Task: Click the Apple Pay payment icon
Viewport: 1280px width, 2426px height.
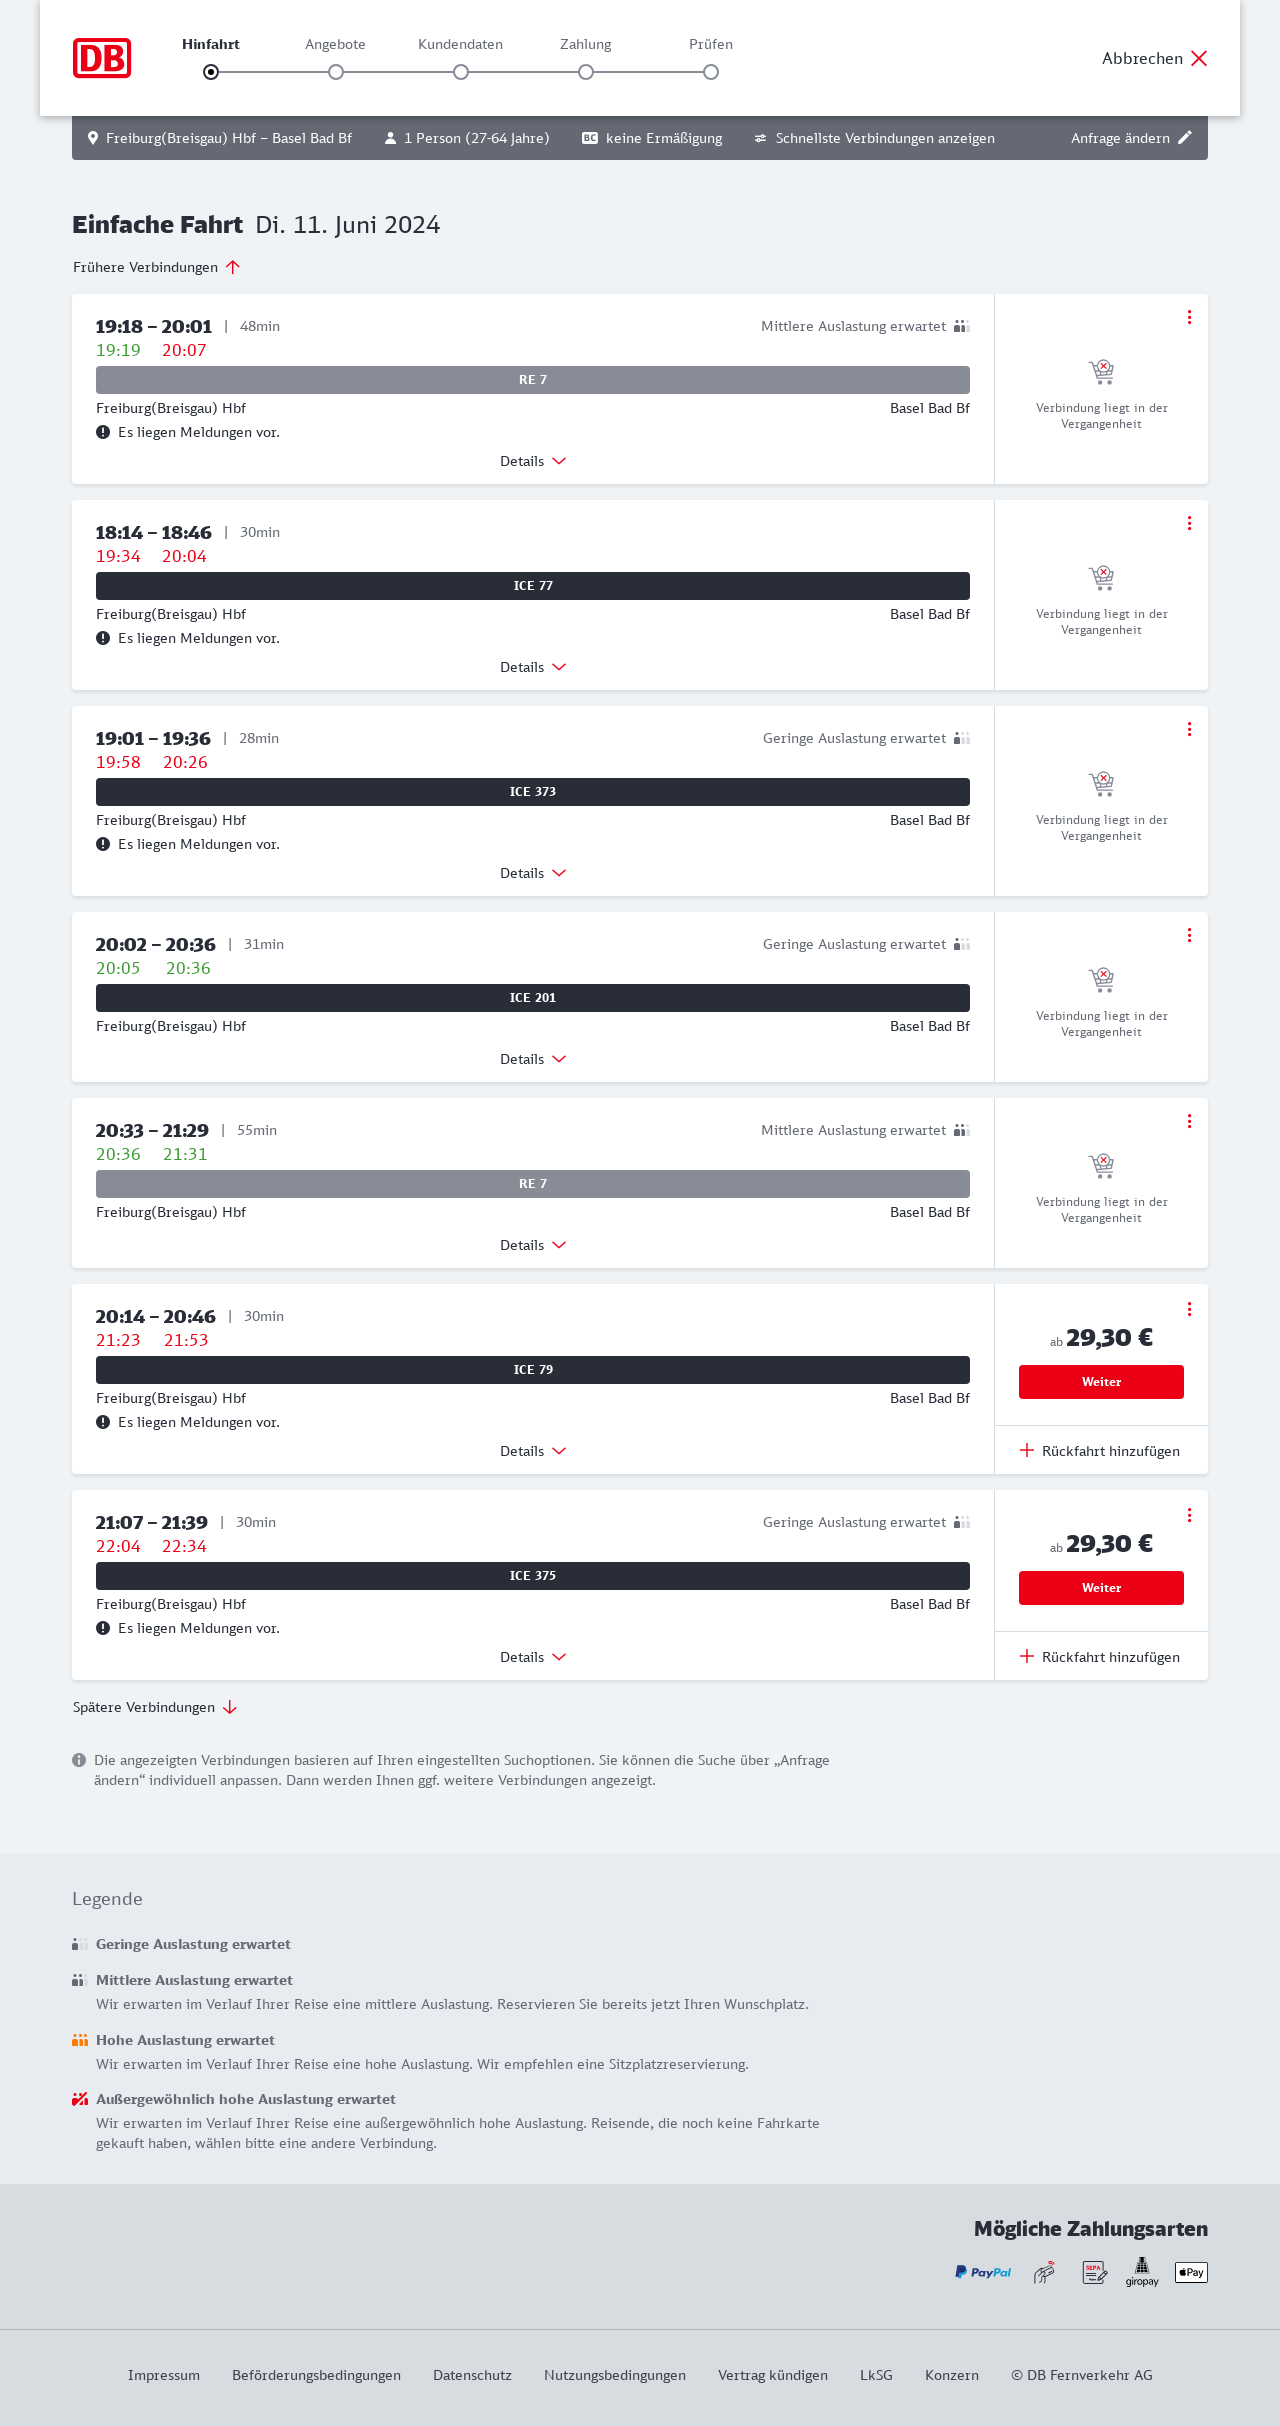Action: (x=1191, y=2272)
